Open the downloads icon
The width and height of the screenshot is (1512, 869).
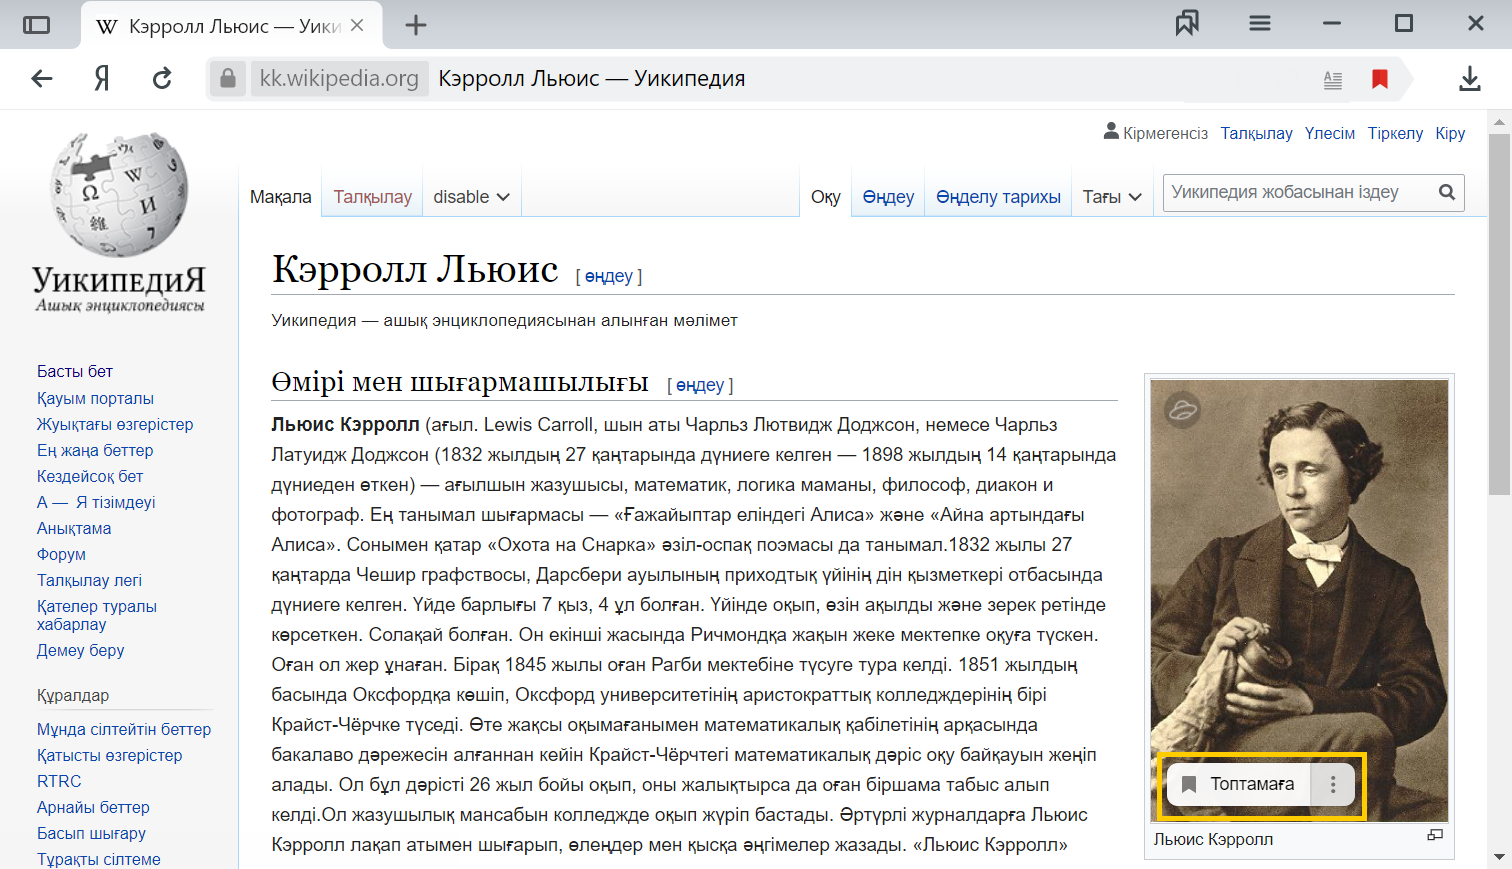(x=1469, y=78)
